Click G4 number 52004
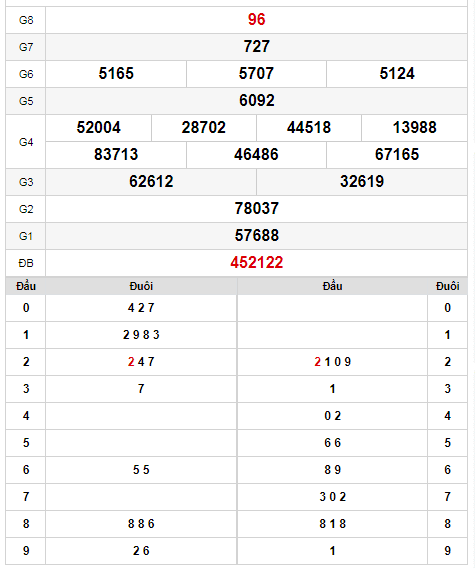The height and width of the screenshot is (568, 475). pos(98,128)
